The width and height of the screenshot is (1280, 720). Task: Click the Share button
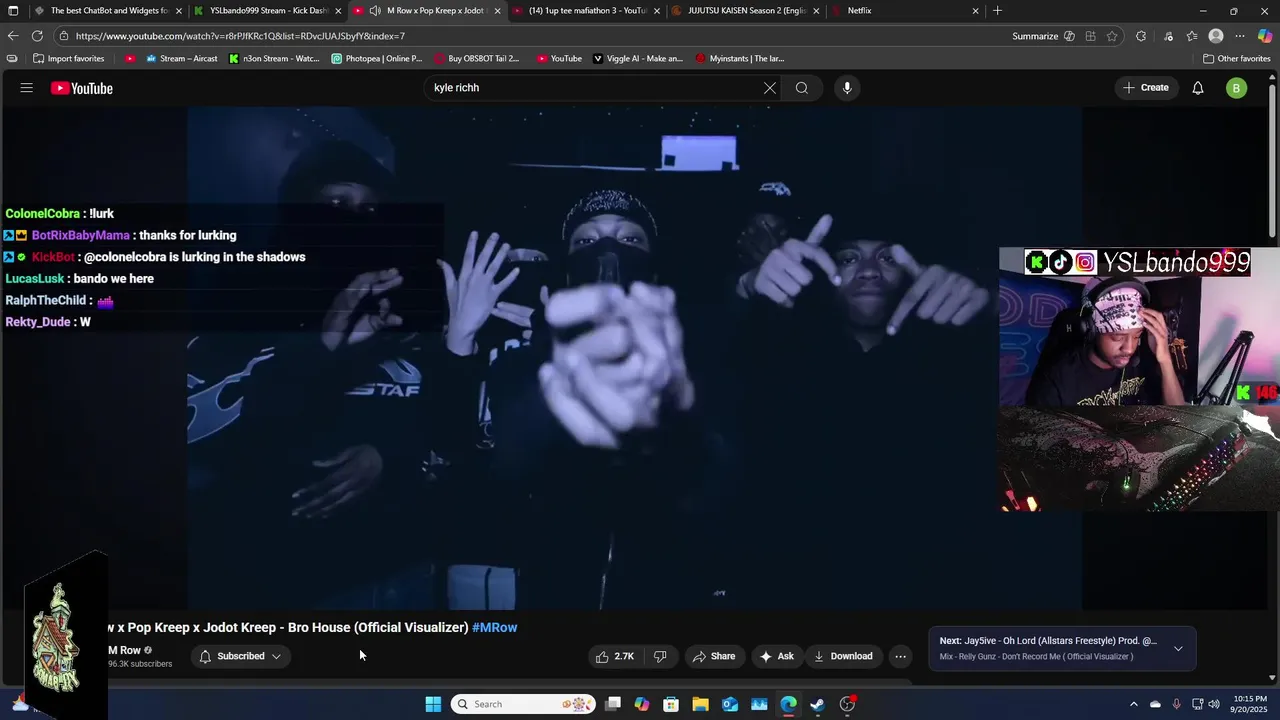click(x=714, y=656)
